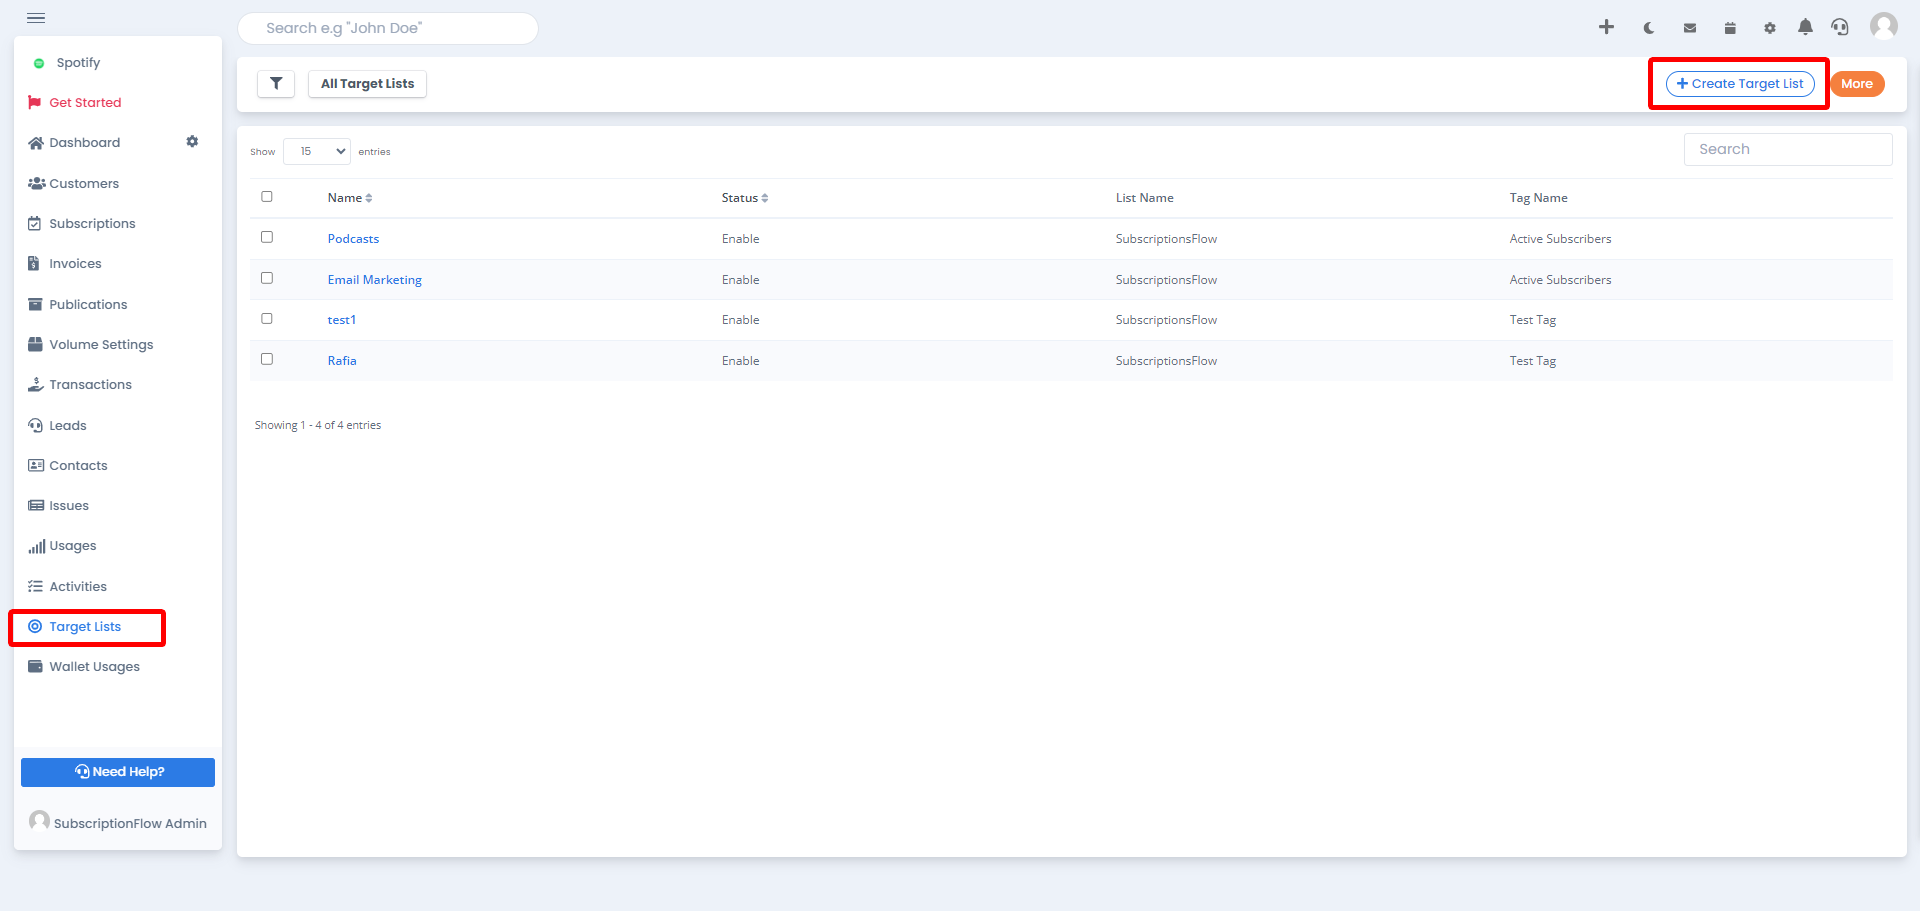1920x911 pixels.
Task: Check the Rafia row checkbox
Action: (267, 359)
